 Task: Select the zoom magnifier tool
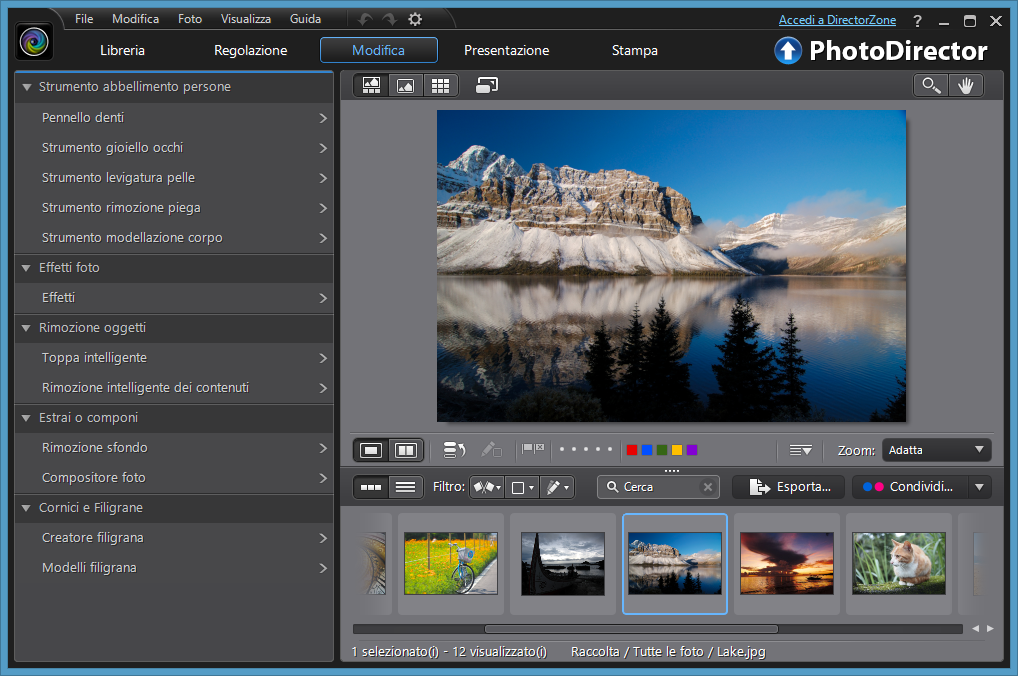tap(931, 86)
